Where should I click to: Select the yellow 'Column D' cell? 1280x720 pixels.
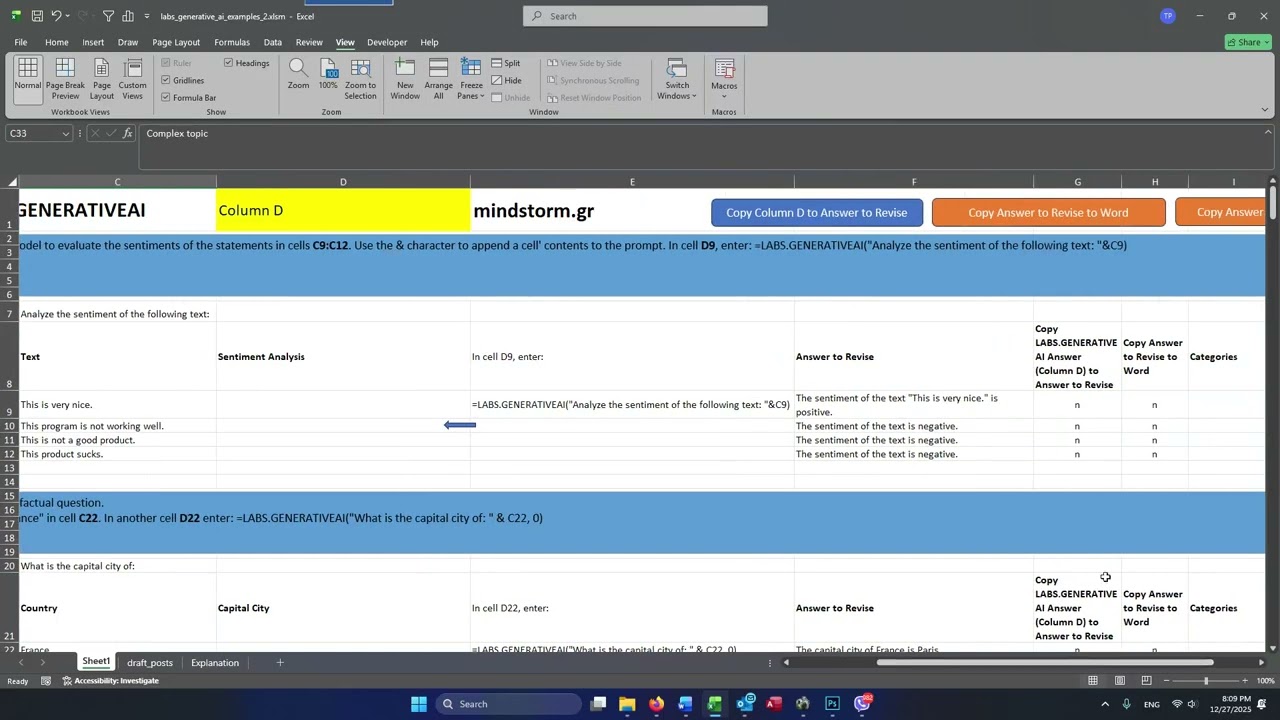tap(343, 211)
